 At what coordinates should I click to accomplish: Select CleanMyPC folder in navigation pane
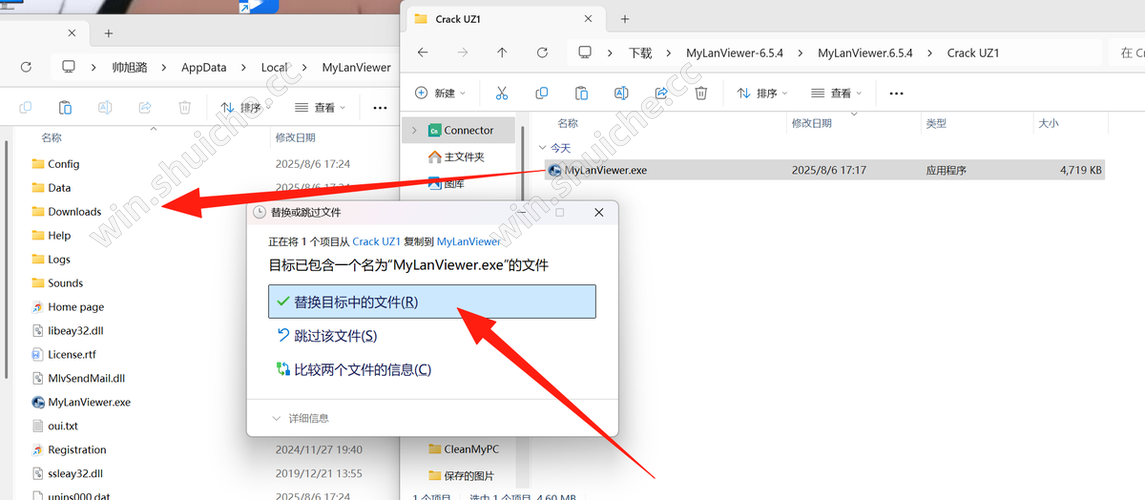464,449
